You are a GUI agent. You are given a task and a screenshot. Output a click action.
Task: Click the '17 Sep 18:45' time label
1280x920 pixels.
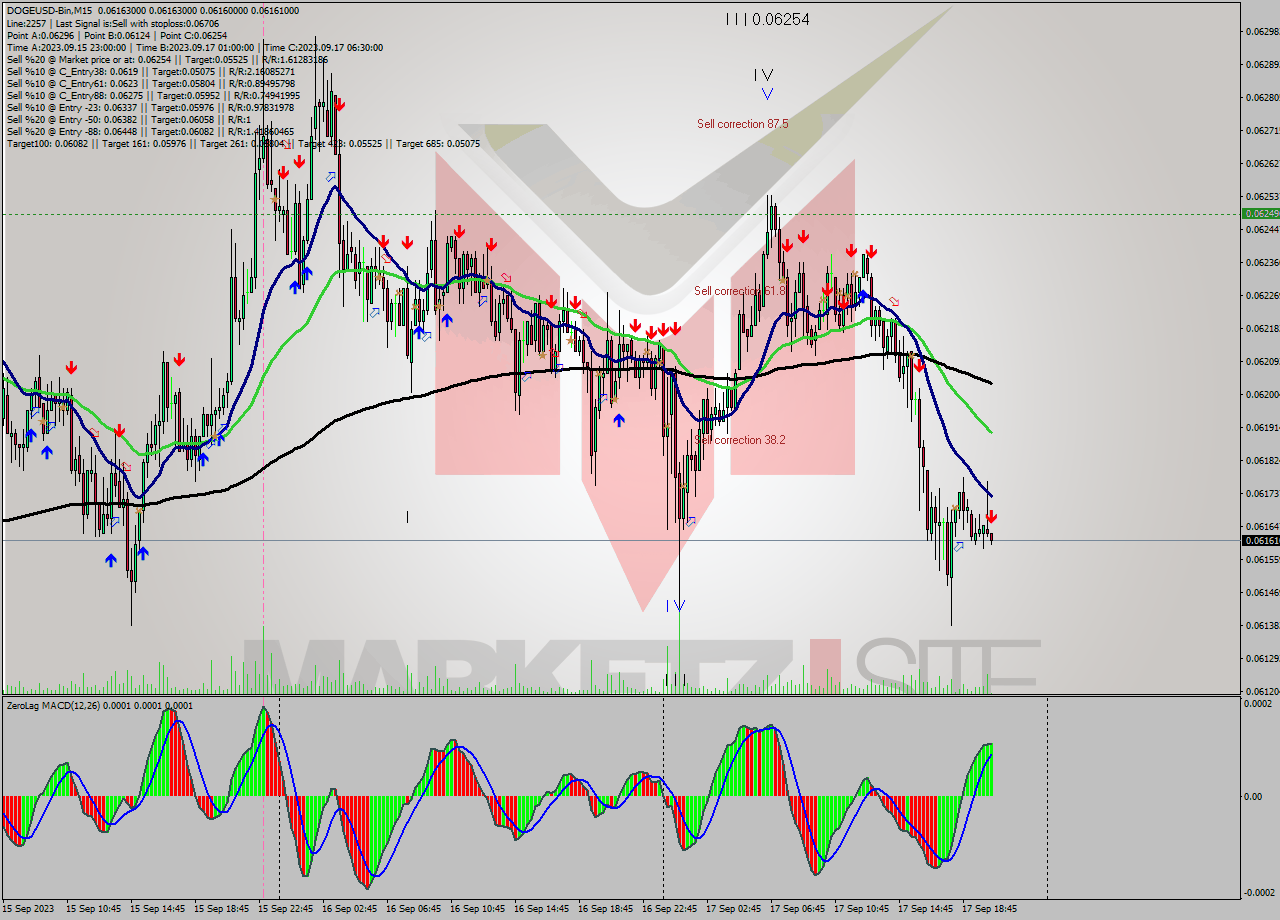click(989, 909)
